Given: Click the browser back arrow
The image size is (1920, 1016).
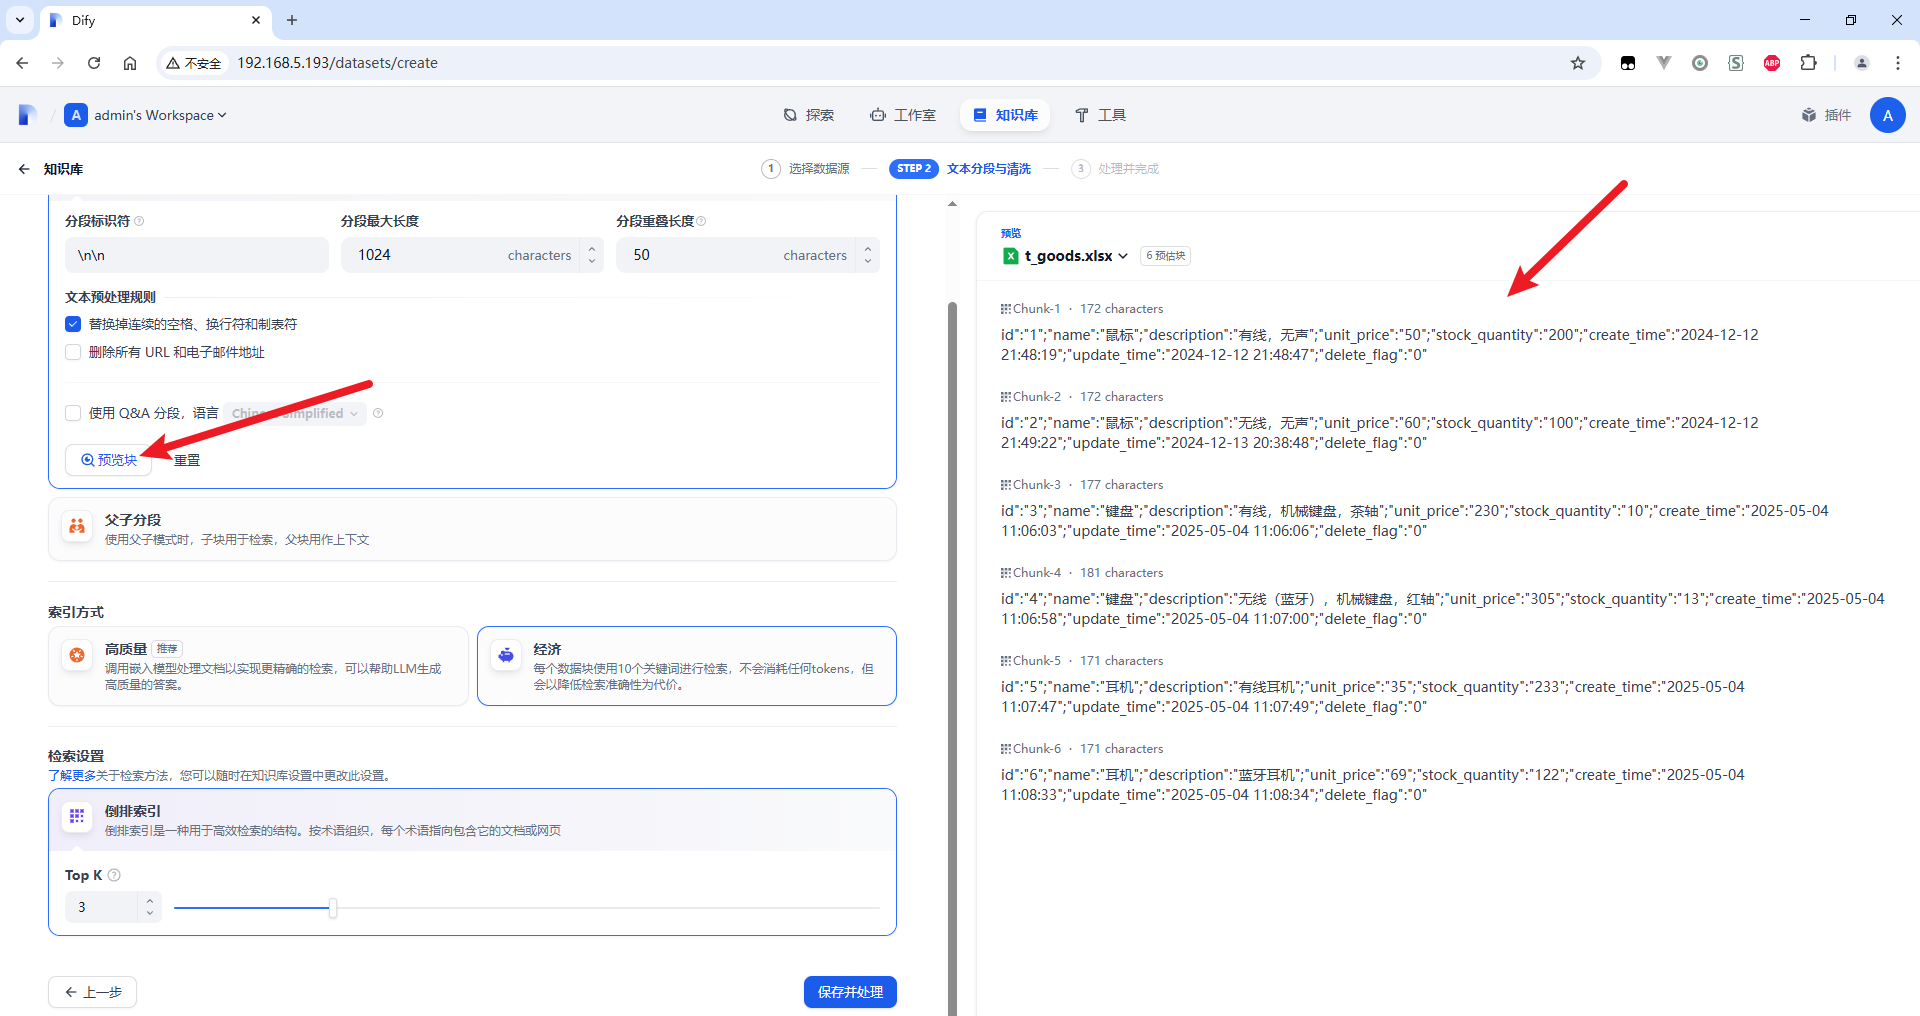Looking at the screenshot, I should [22, 63].
